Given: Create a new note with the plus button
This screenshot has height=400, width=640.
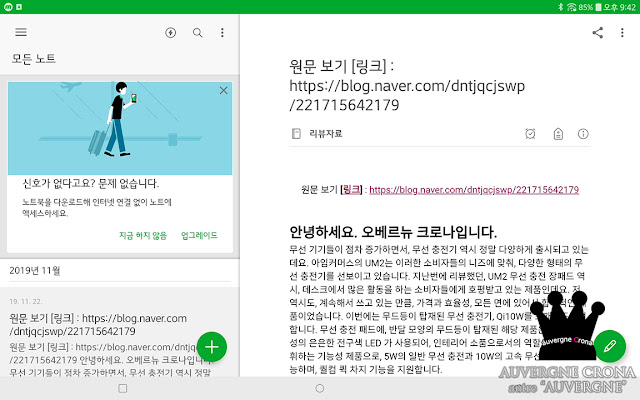Looking at the screenshot, I should coord(211,347).
